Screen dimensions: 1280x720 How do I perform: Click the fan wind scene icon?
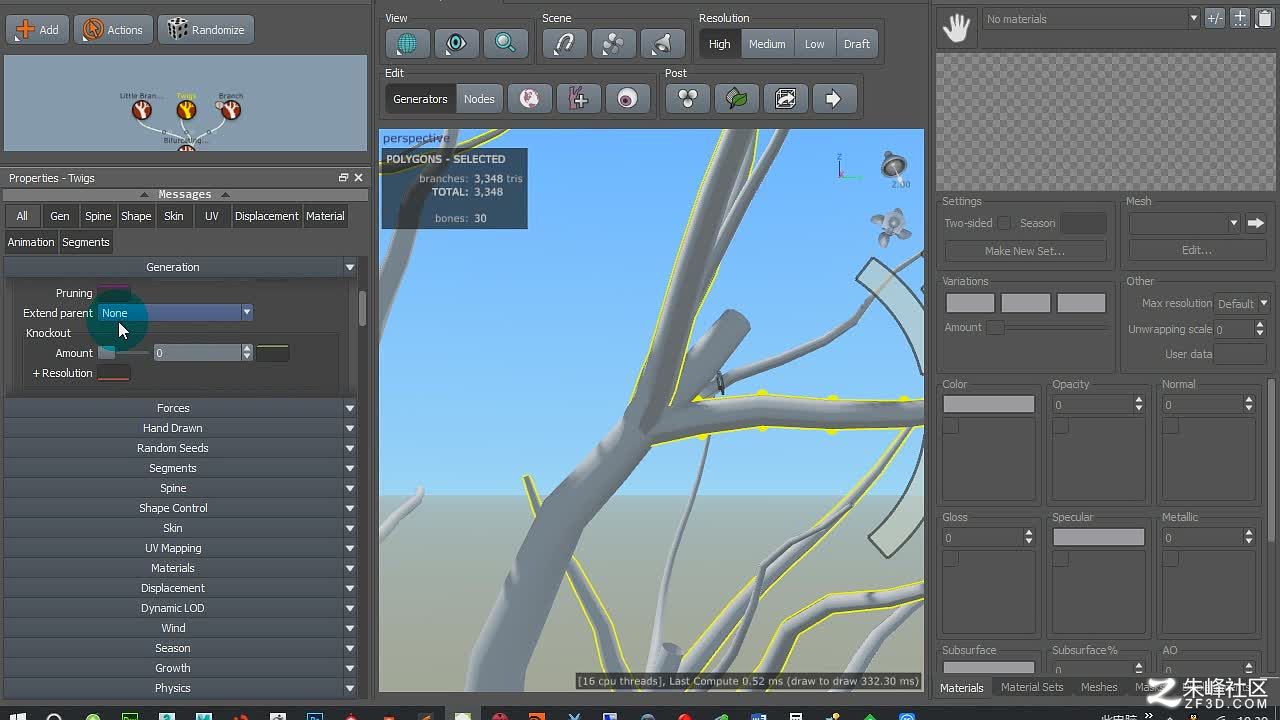pos(613,44)
